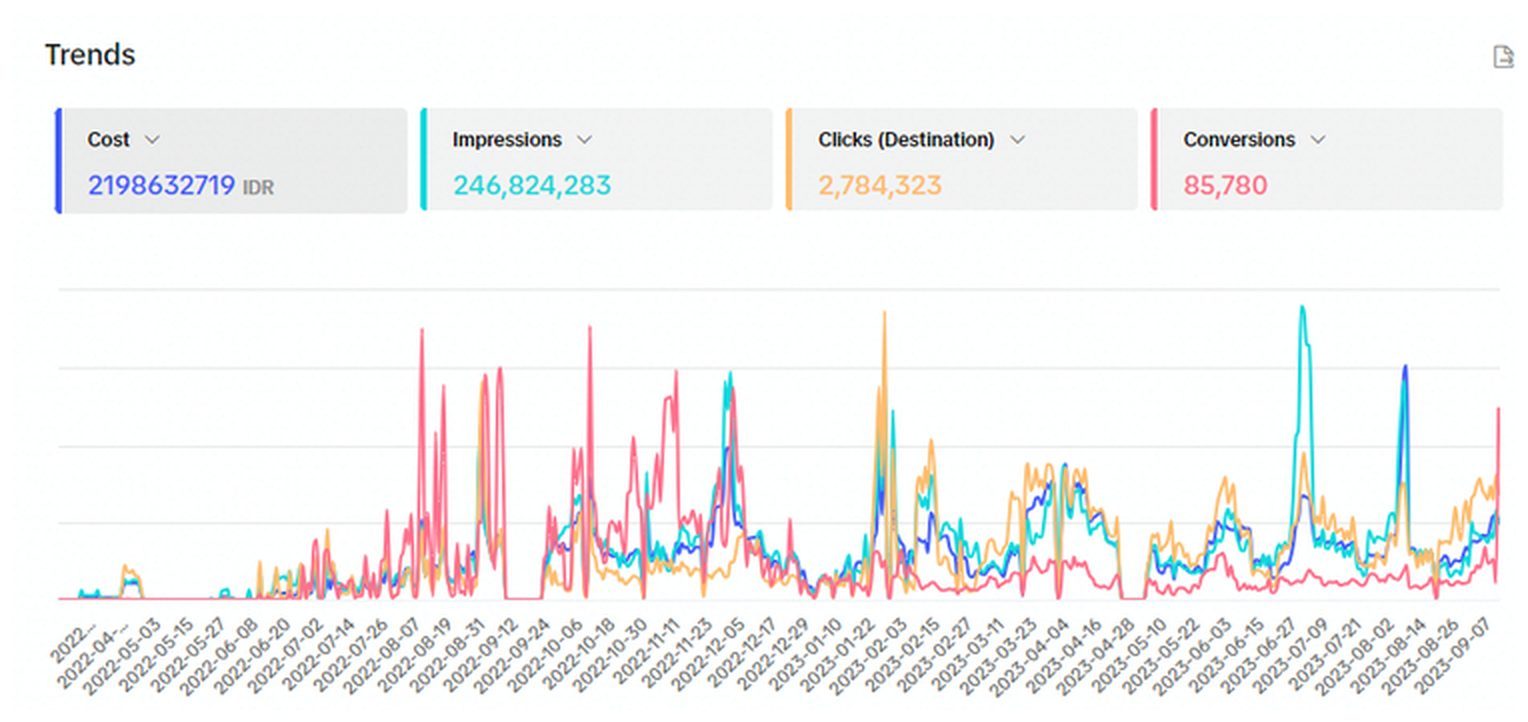Click the 2023-01-22 axis date label
The image size is (1528, 722).
click(x=839, y=653)
